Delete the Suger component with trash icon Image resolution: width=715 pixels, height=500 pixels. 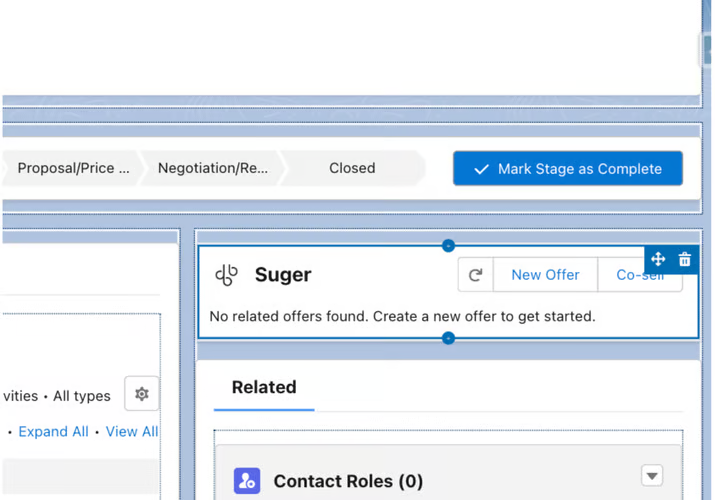(x=685, y=260)
